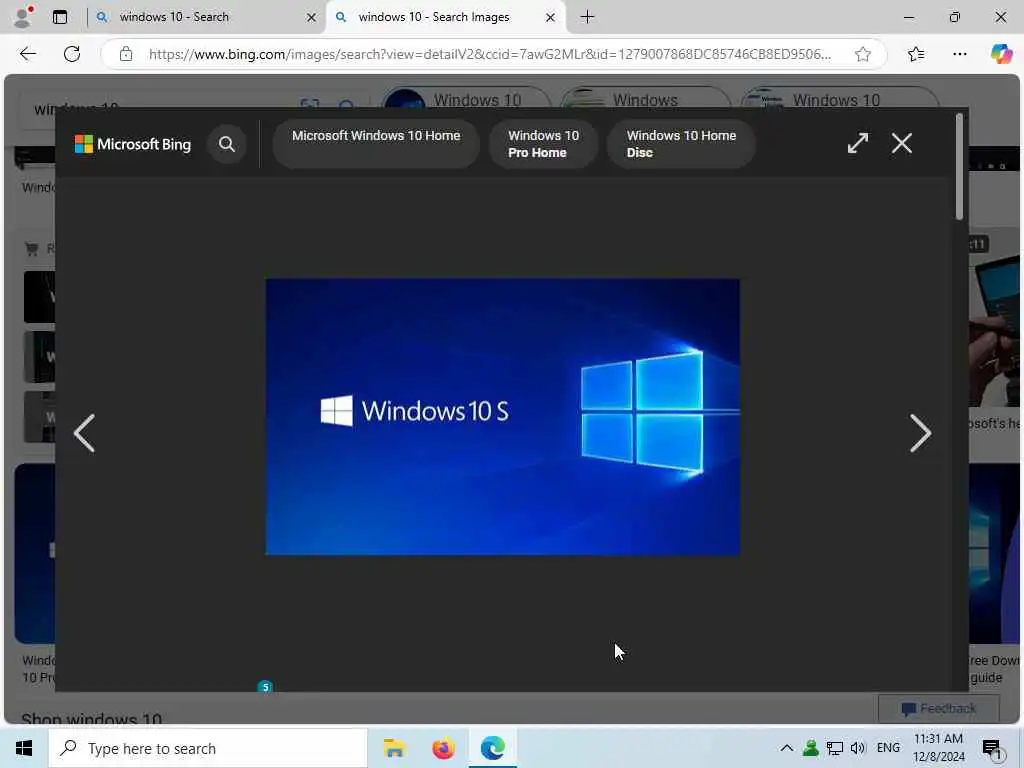Viewport: 1024px width, 768px height.
Task: Click the Type here to search box
Action: tap(208, 748)
